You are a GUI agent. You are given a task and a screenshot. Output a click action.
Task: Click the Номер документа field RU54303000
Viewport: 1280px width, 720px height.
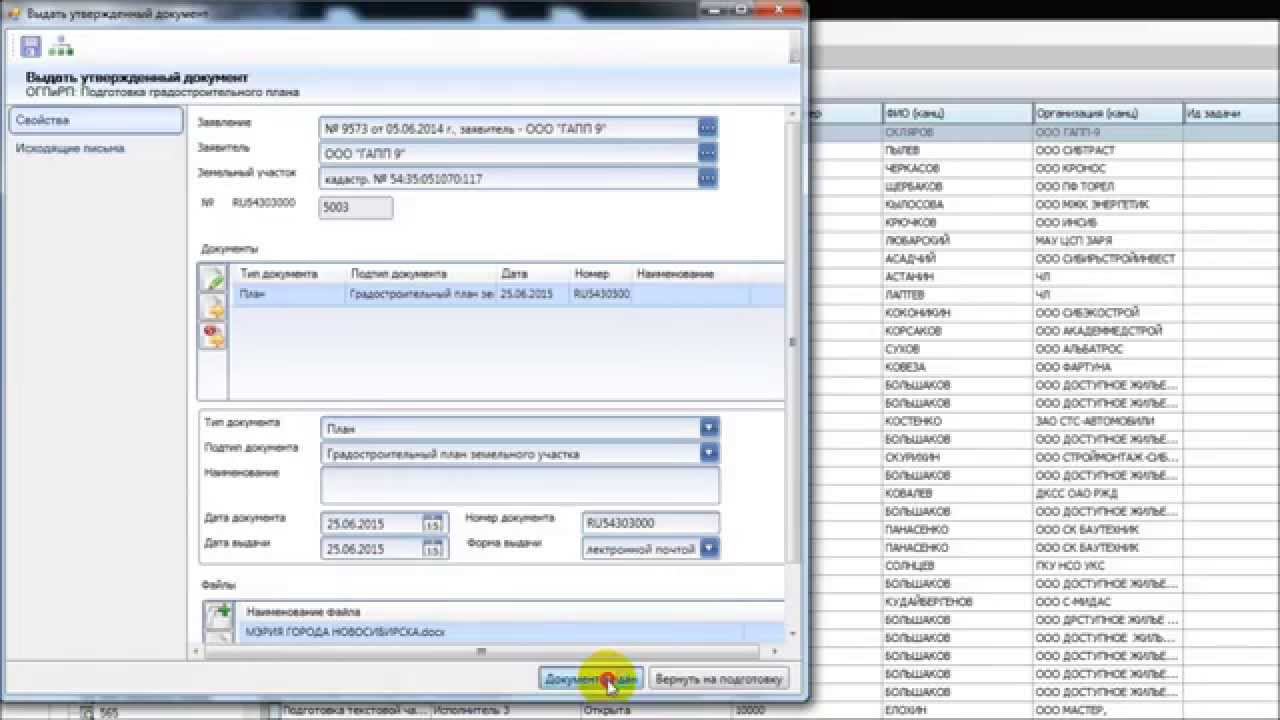tap(650, 523)
